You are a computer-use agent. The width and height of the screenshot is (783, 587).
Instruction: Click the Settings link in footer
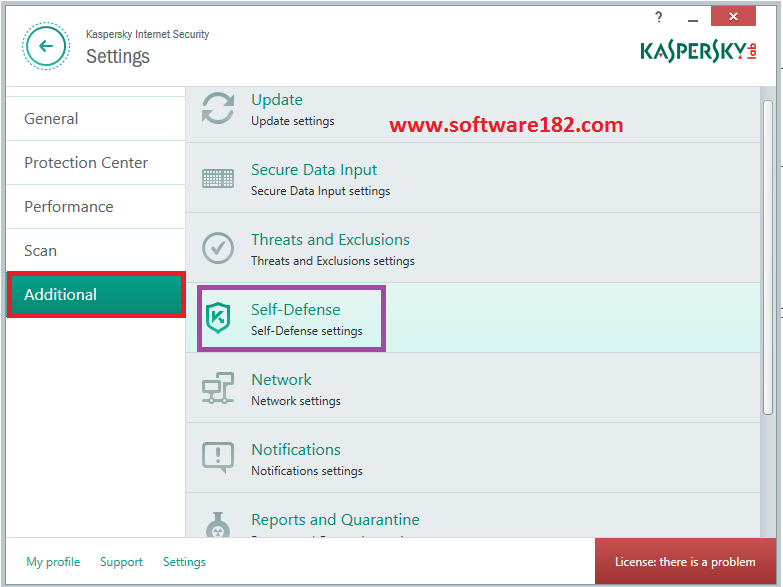pos(184,562)
